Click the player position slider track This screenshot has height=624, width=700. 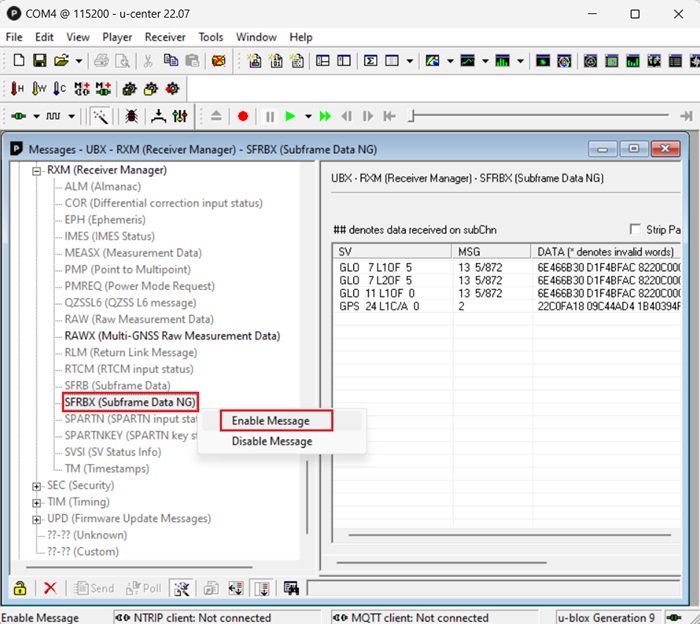pos(540,117)
